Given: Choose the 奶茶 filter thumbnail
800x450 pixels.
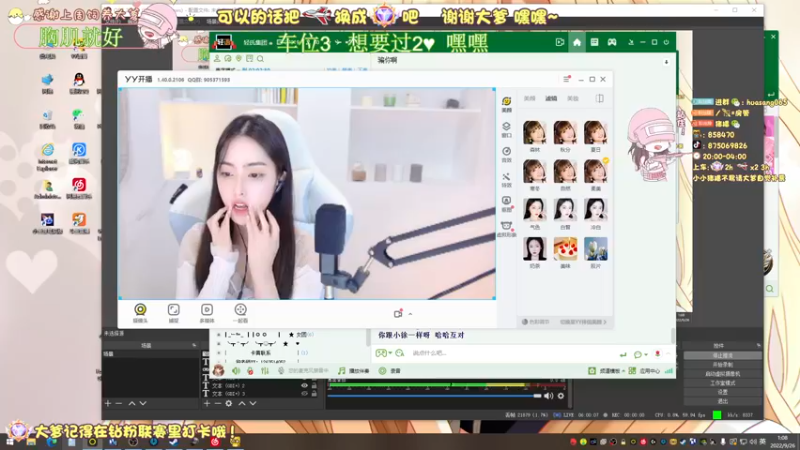Looking at the screenshot, I should (x=535, y=249).
